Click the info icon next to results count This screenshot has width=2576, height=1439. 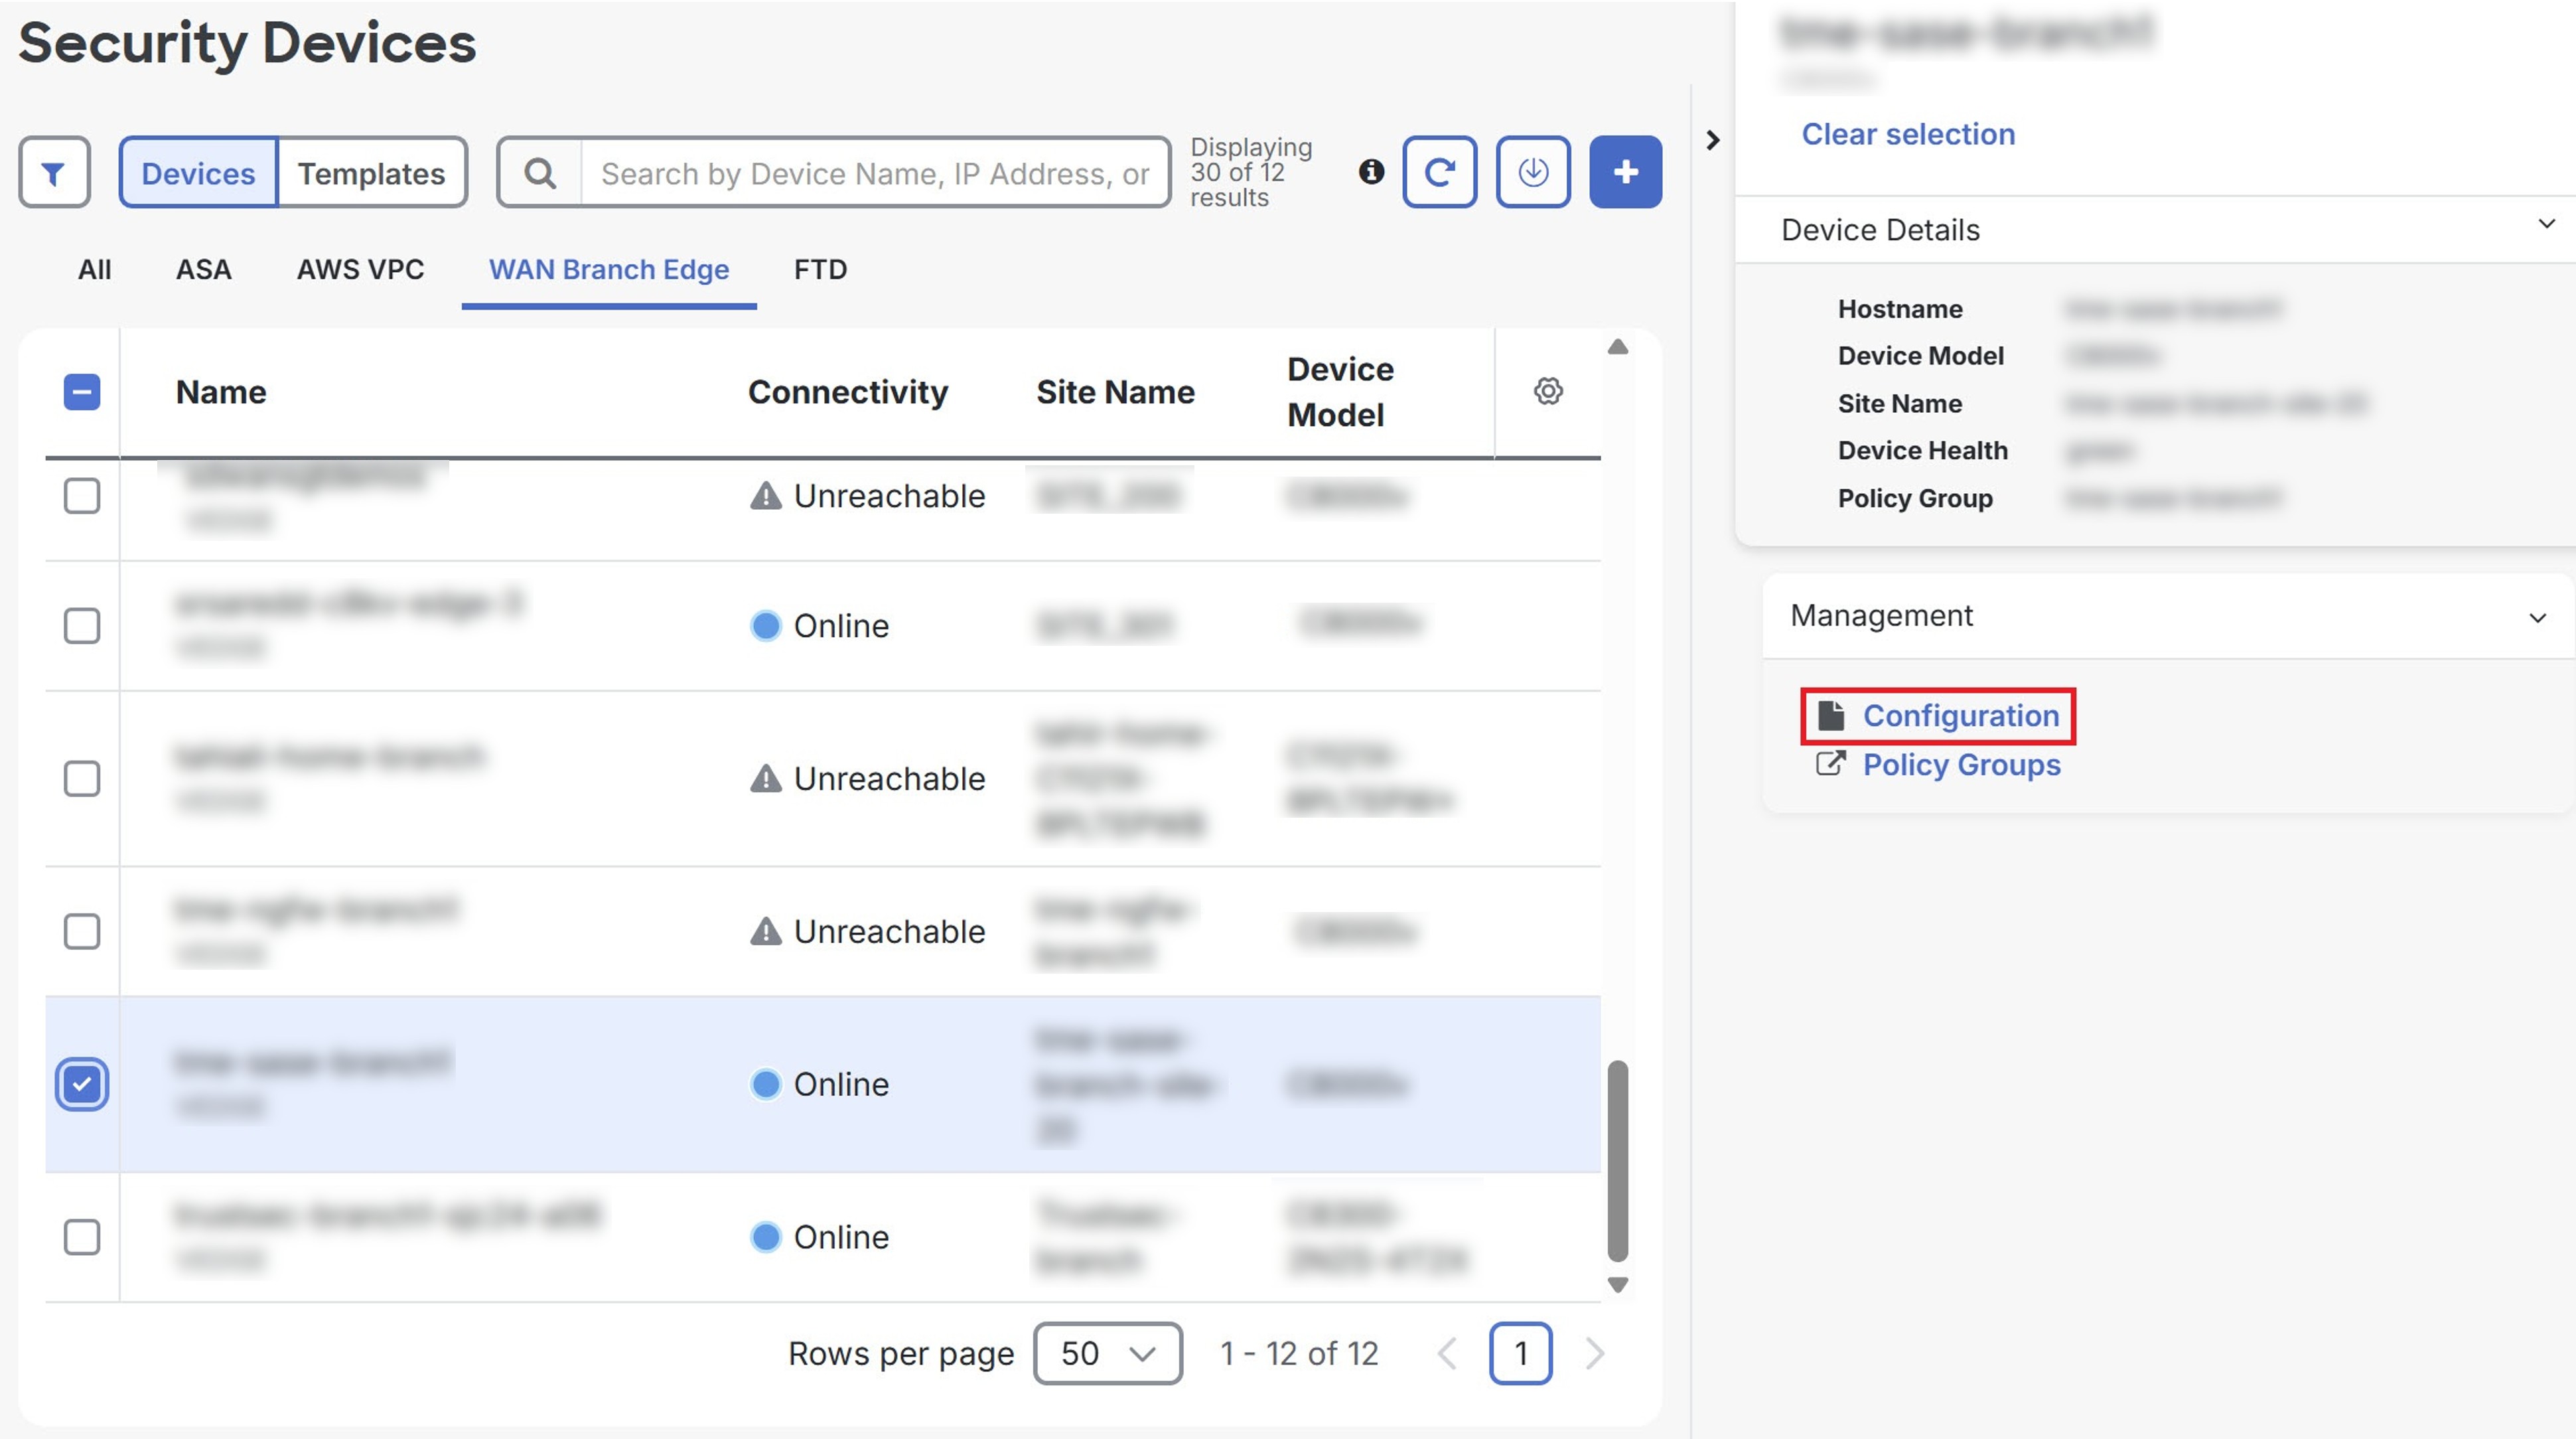coord(1371,172)
